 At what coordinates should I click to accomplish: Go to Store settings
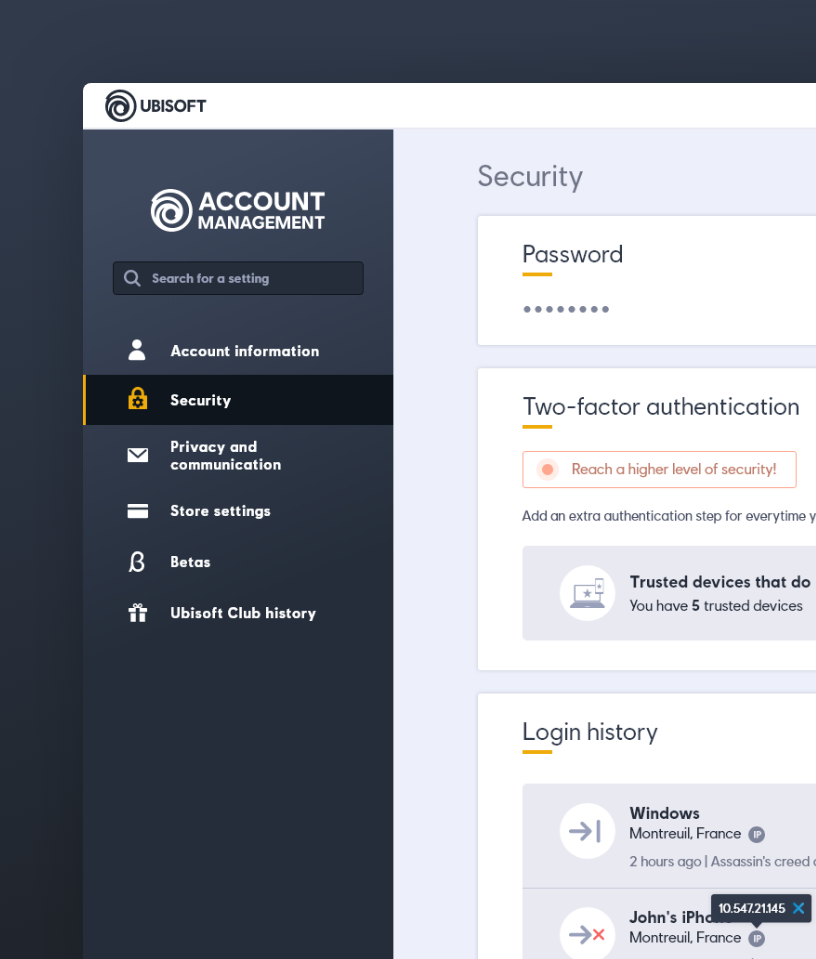click(238, 511)
